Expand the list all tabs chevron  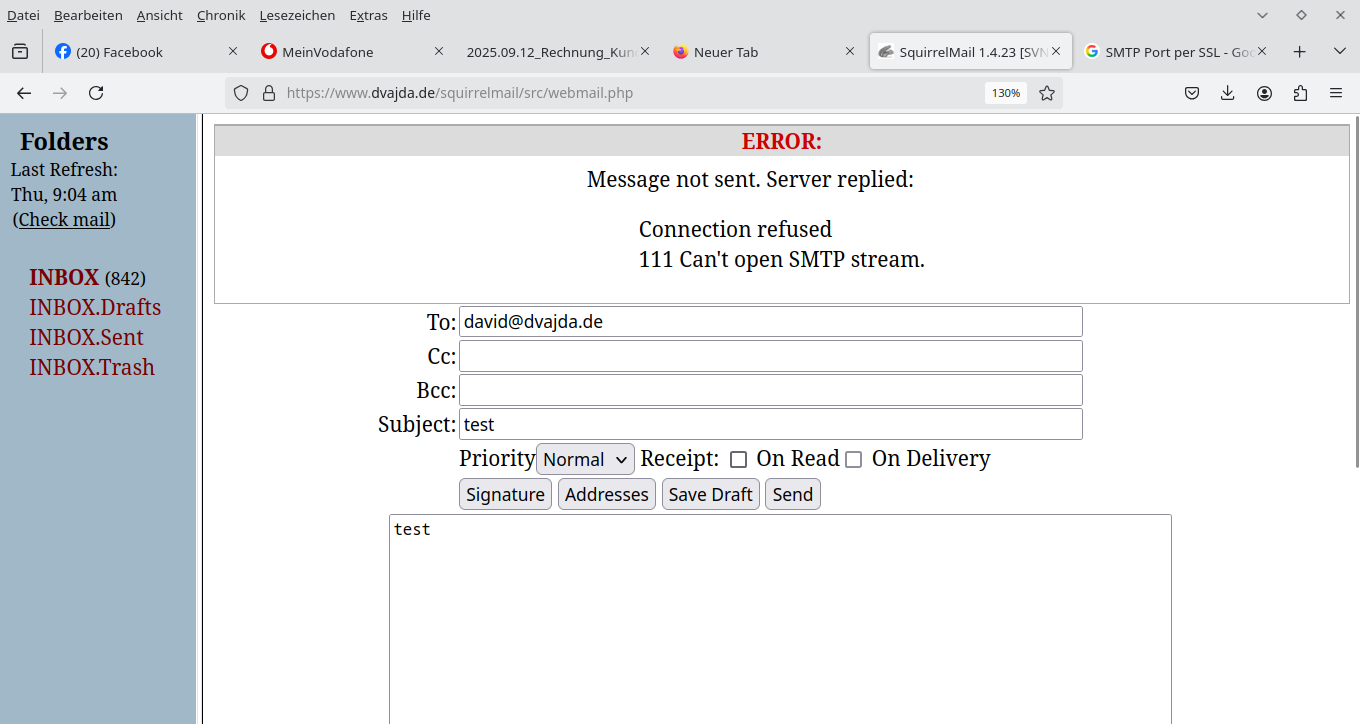tap(1340, 52)
